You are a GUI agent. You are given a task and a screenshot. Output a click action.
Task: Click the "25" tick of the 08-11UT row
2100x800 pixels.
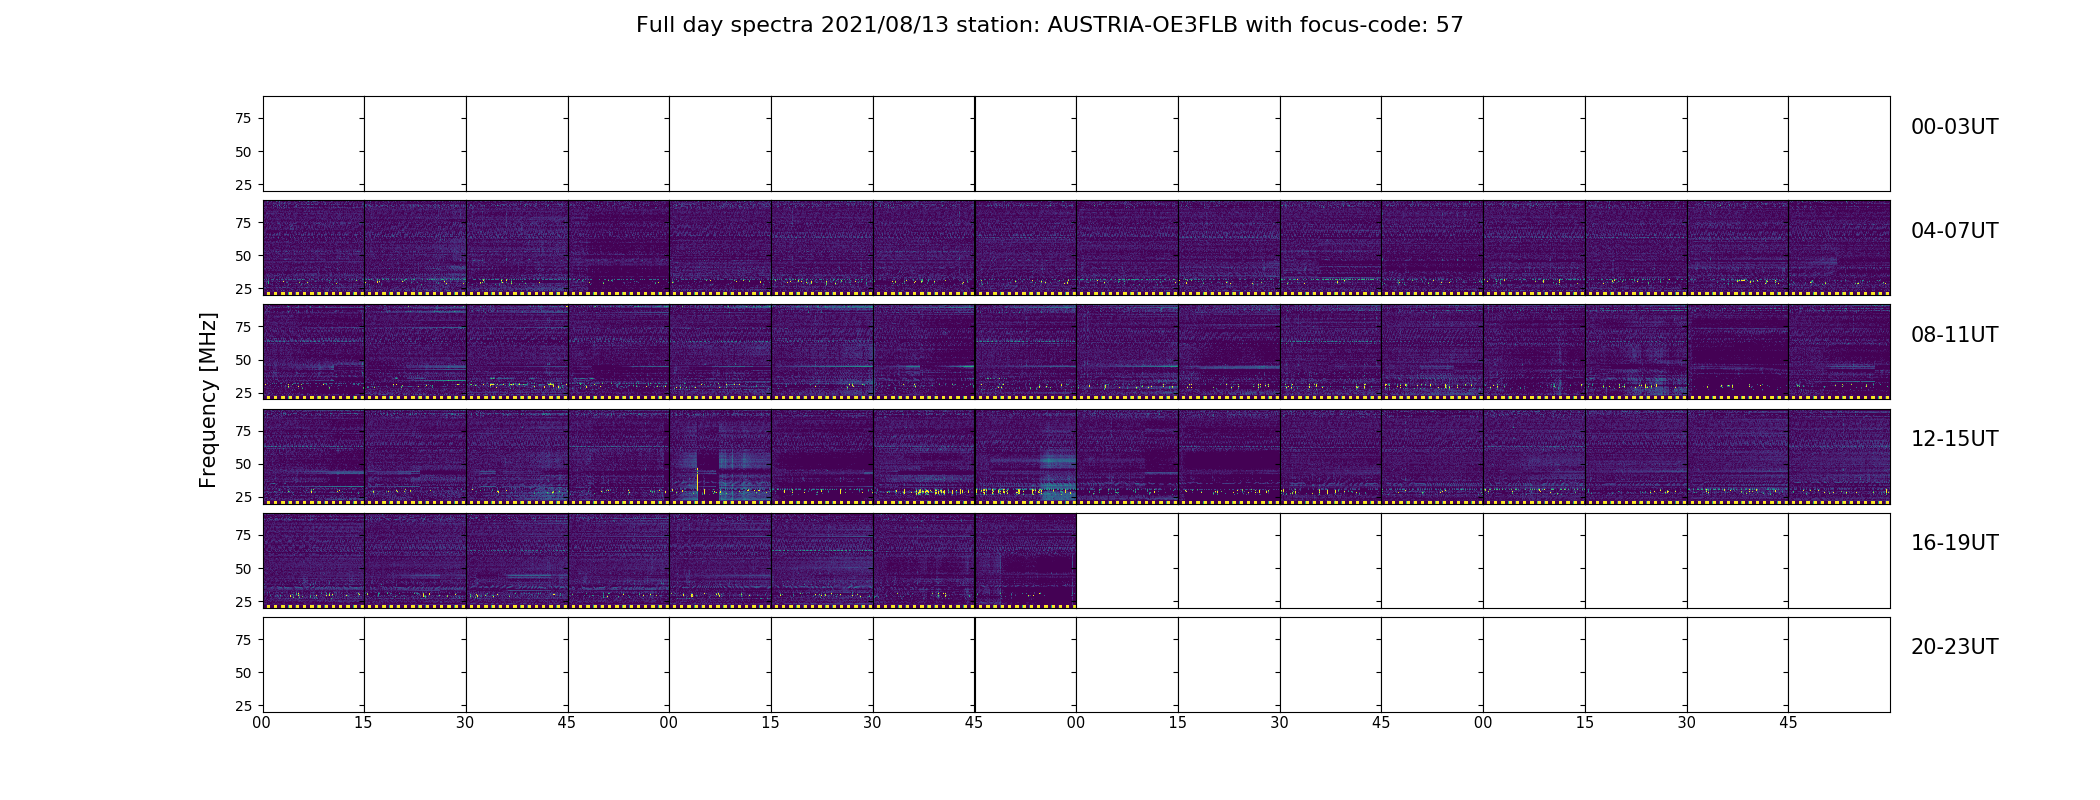(x=243, y=393)
